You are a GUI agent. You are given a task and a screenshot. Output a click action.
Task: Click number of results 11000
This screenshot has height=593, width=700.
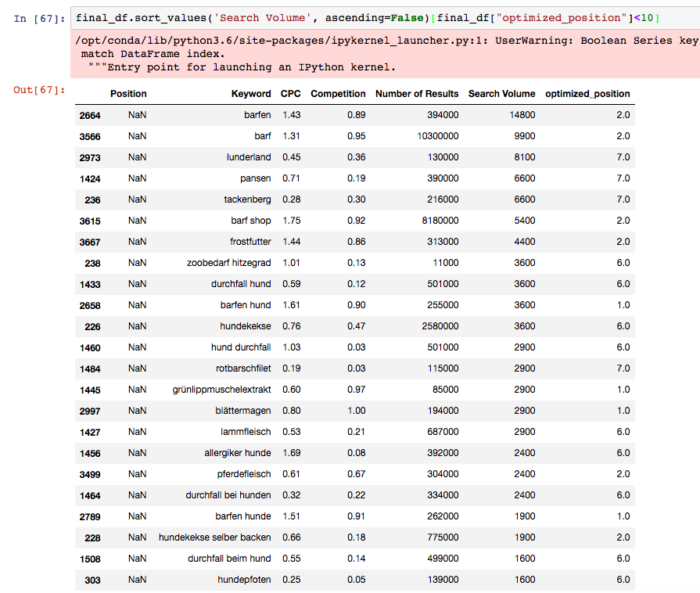pos(446,263)
